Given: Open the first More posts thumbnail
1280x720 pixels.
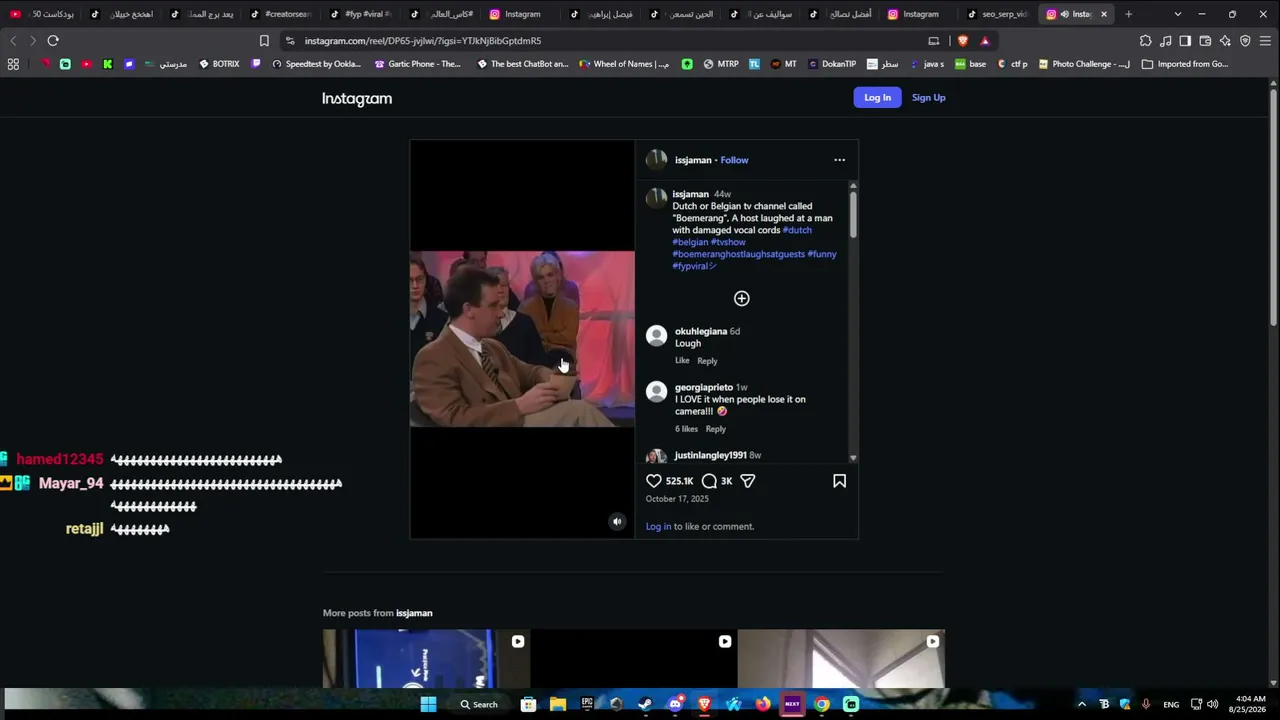Looking at the screenshot, I should coord(427,659).
